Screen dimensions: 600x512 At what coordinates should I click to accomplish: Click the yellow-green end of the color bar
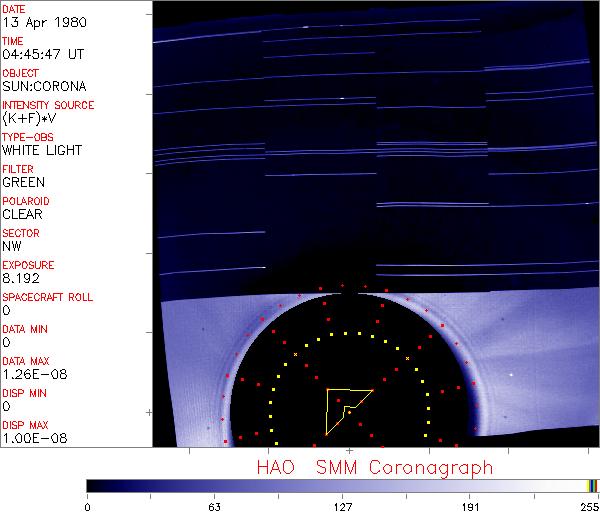coord(592,485)
